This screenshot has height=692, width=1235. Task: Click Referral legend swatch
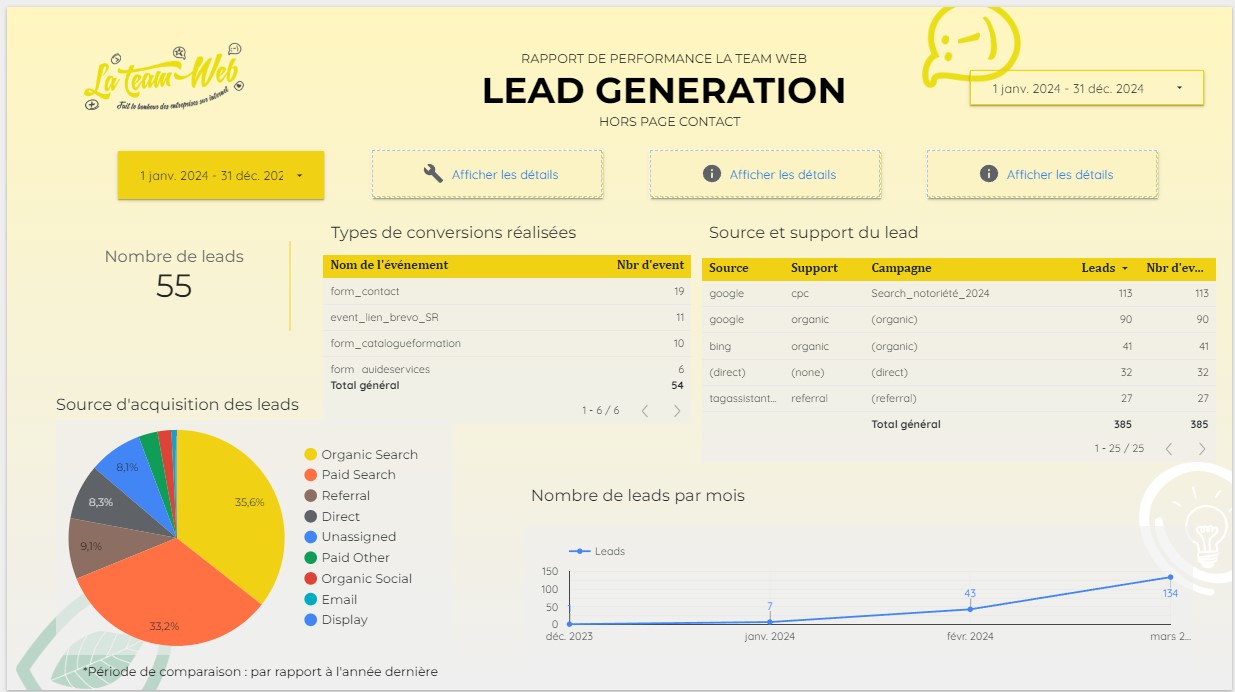tap(311, 496)
